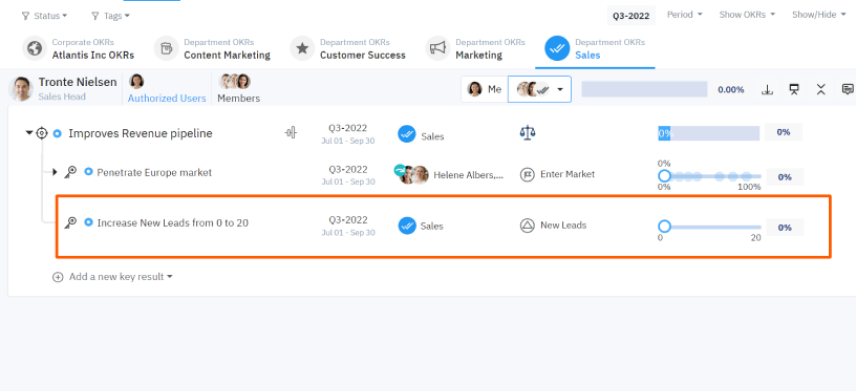Open presentation mode icon
This screenshot has height=392, width=856.
coord(794,90)
